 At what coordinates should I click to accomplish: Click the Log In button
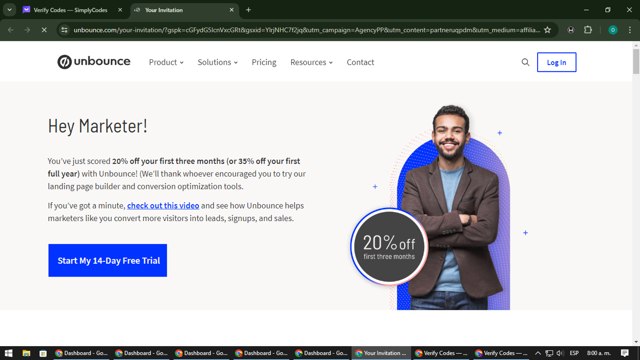coord(556,62)
